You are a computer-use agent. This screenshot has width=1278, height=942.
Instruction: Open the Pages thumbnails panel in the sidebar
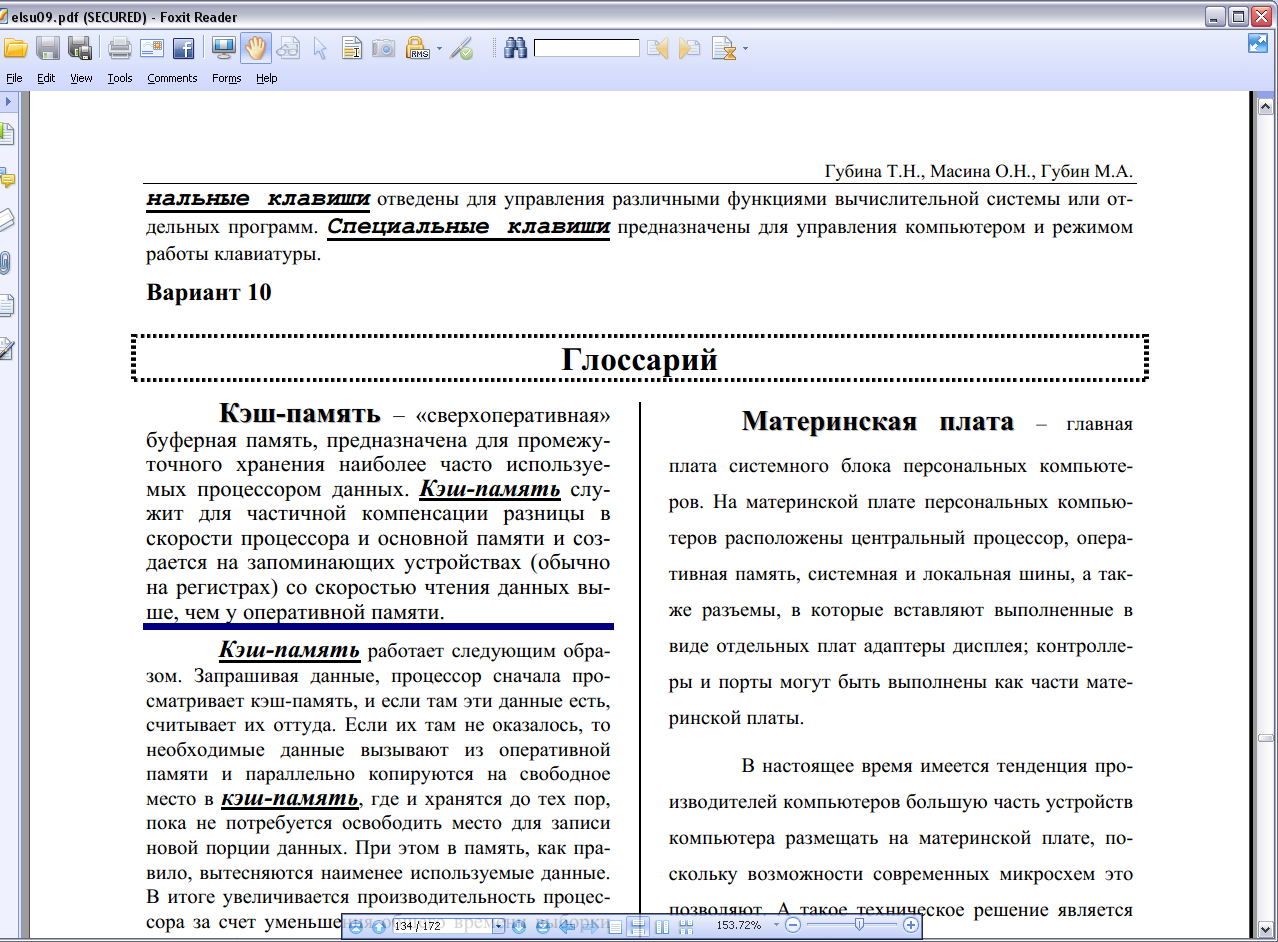click(7, 305)
